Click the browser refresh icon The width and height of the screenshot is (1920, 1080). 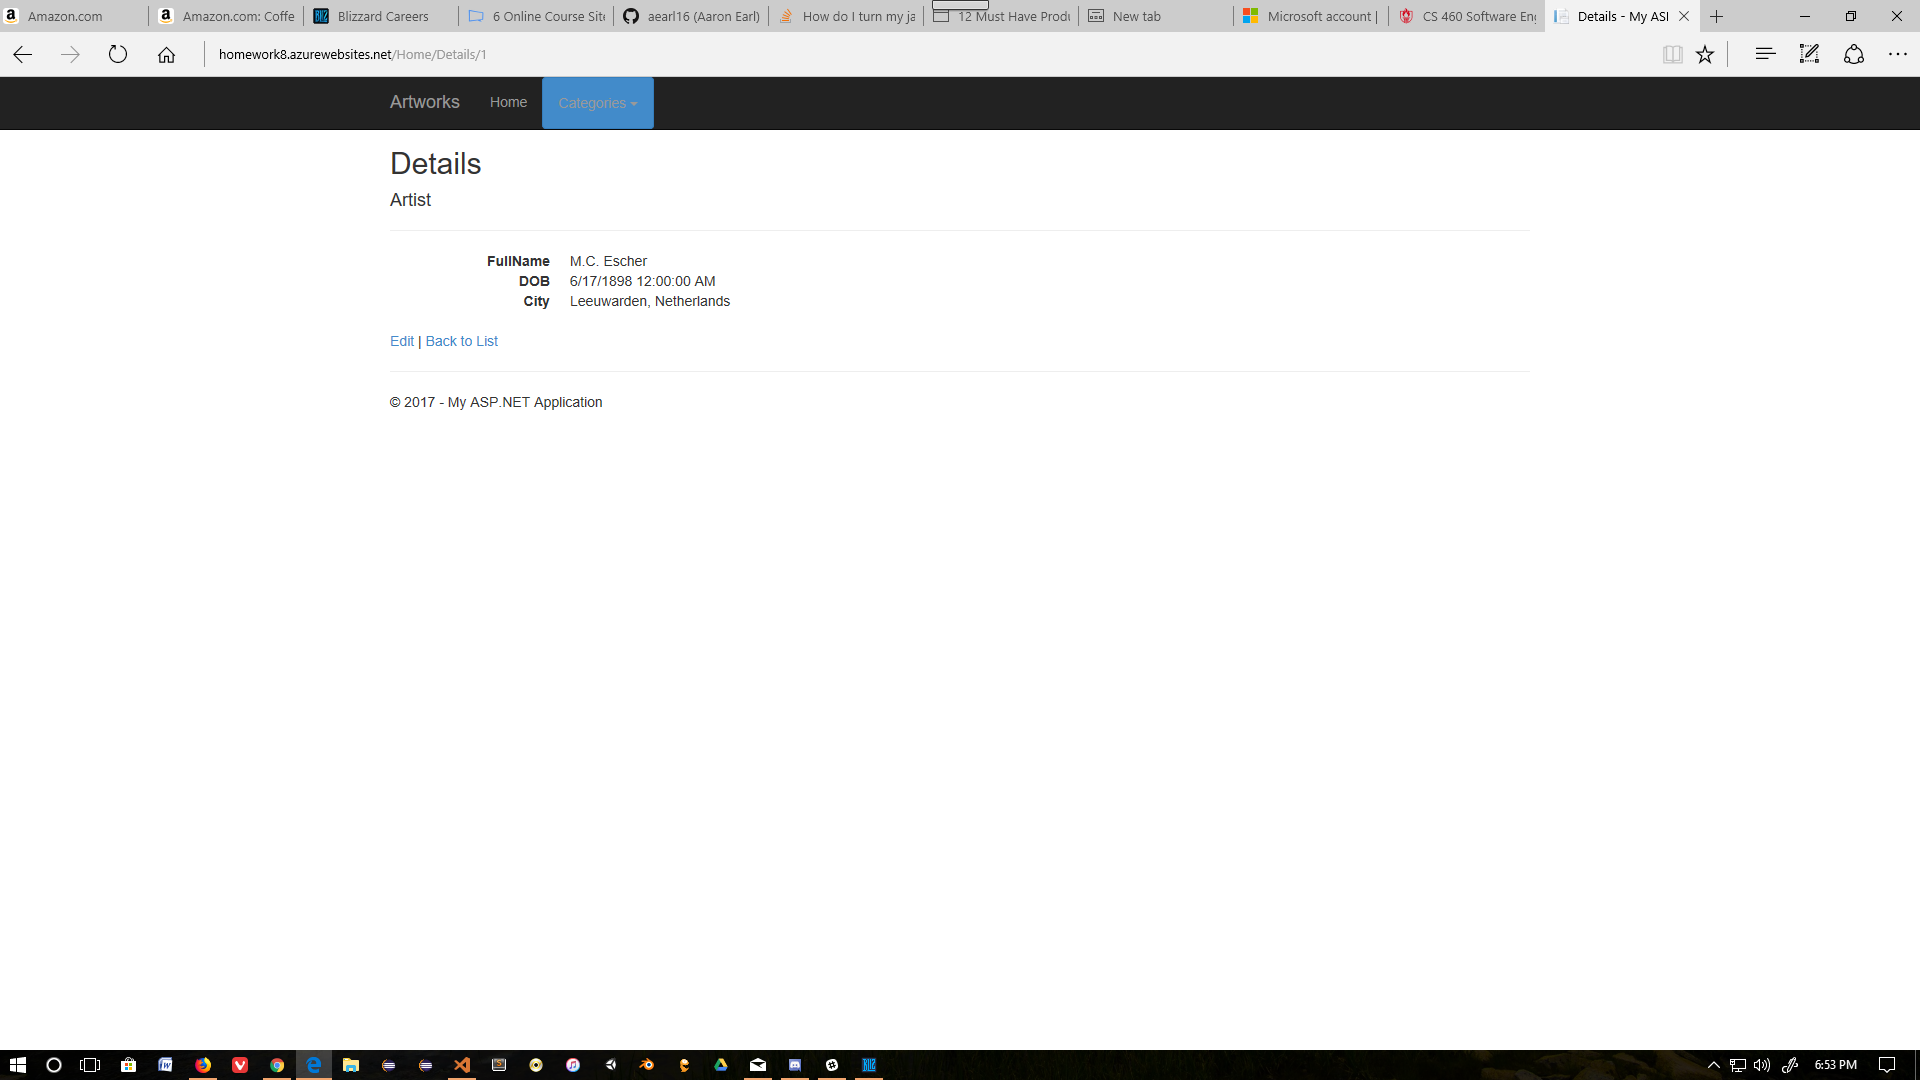tap(118, 54)
